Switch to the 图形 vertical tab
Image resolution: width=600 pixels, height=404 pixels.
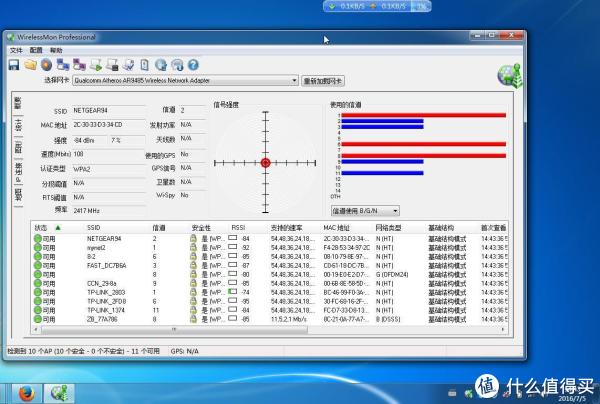[18, 147]
